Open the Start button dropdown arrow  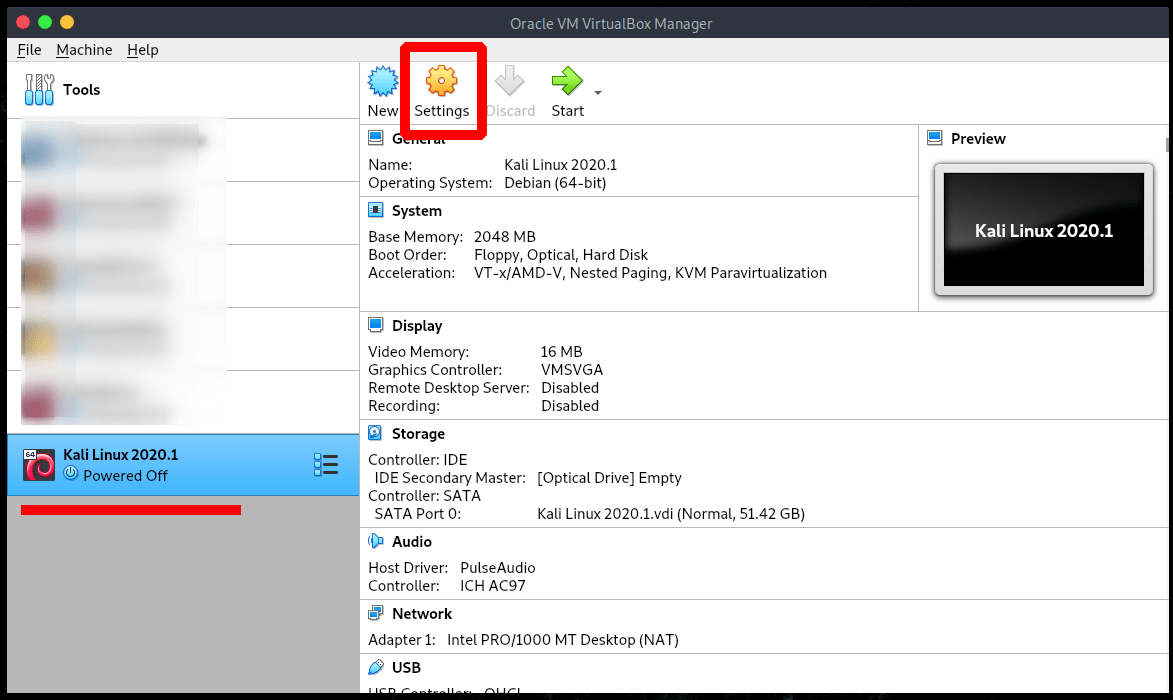coord(598,93)
